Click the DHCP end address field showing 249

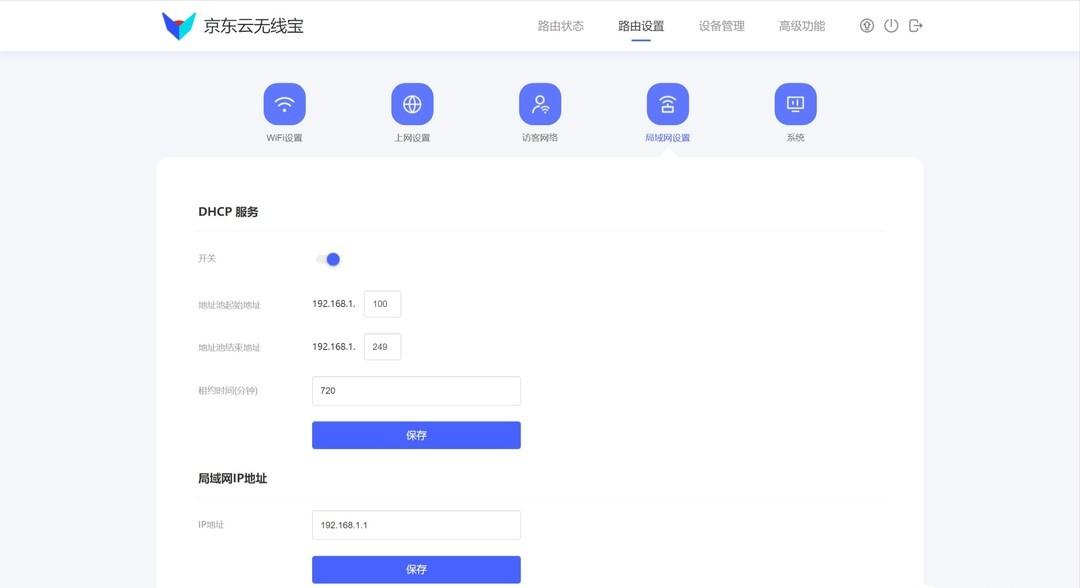coord(382,346)
